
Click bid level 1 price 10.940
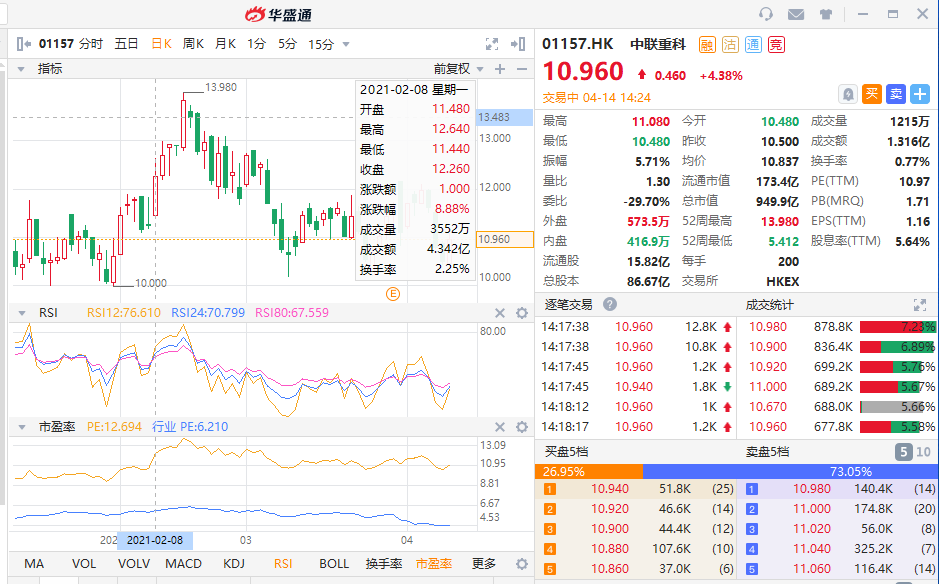tap(610, 489)
